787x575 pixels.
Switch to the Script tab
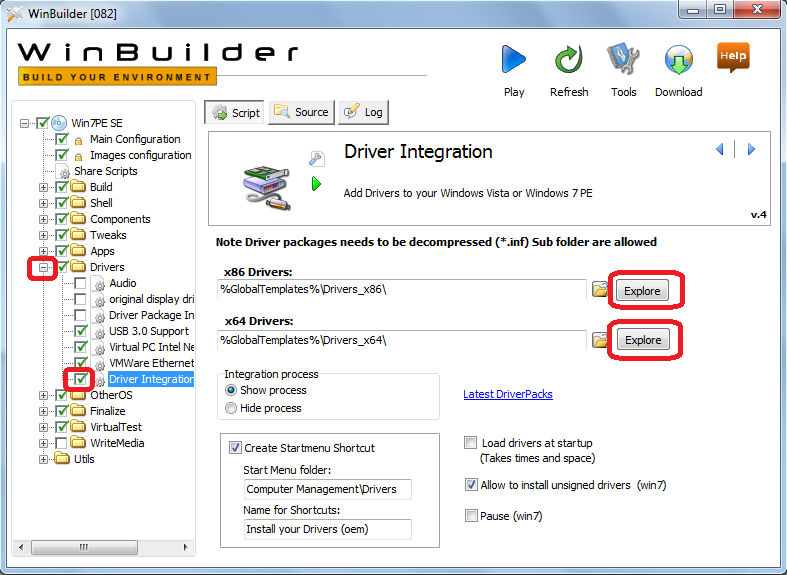tap(235, 112)
